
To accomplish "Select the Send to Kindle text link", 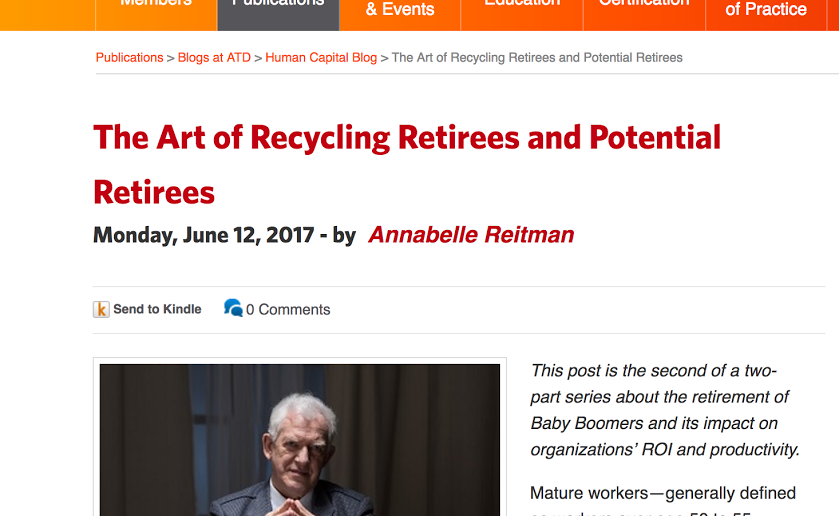I will [x=157, y=310].
